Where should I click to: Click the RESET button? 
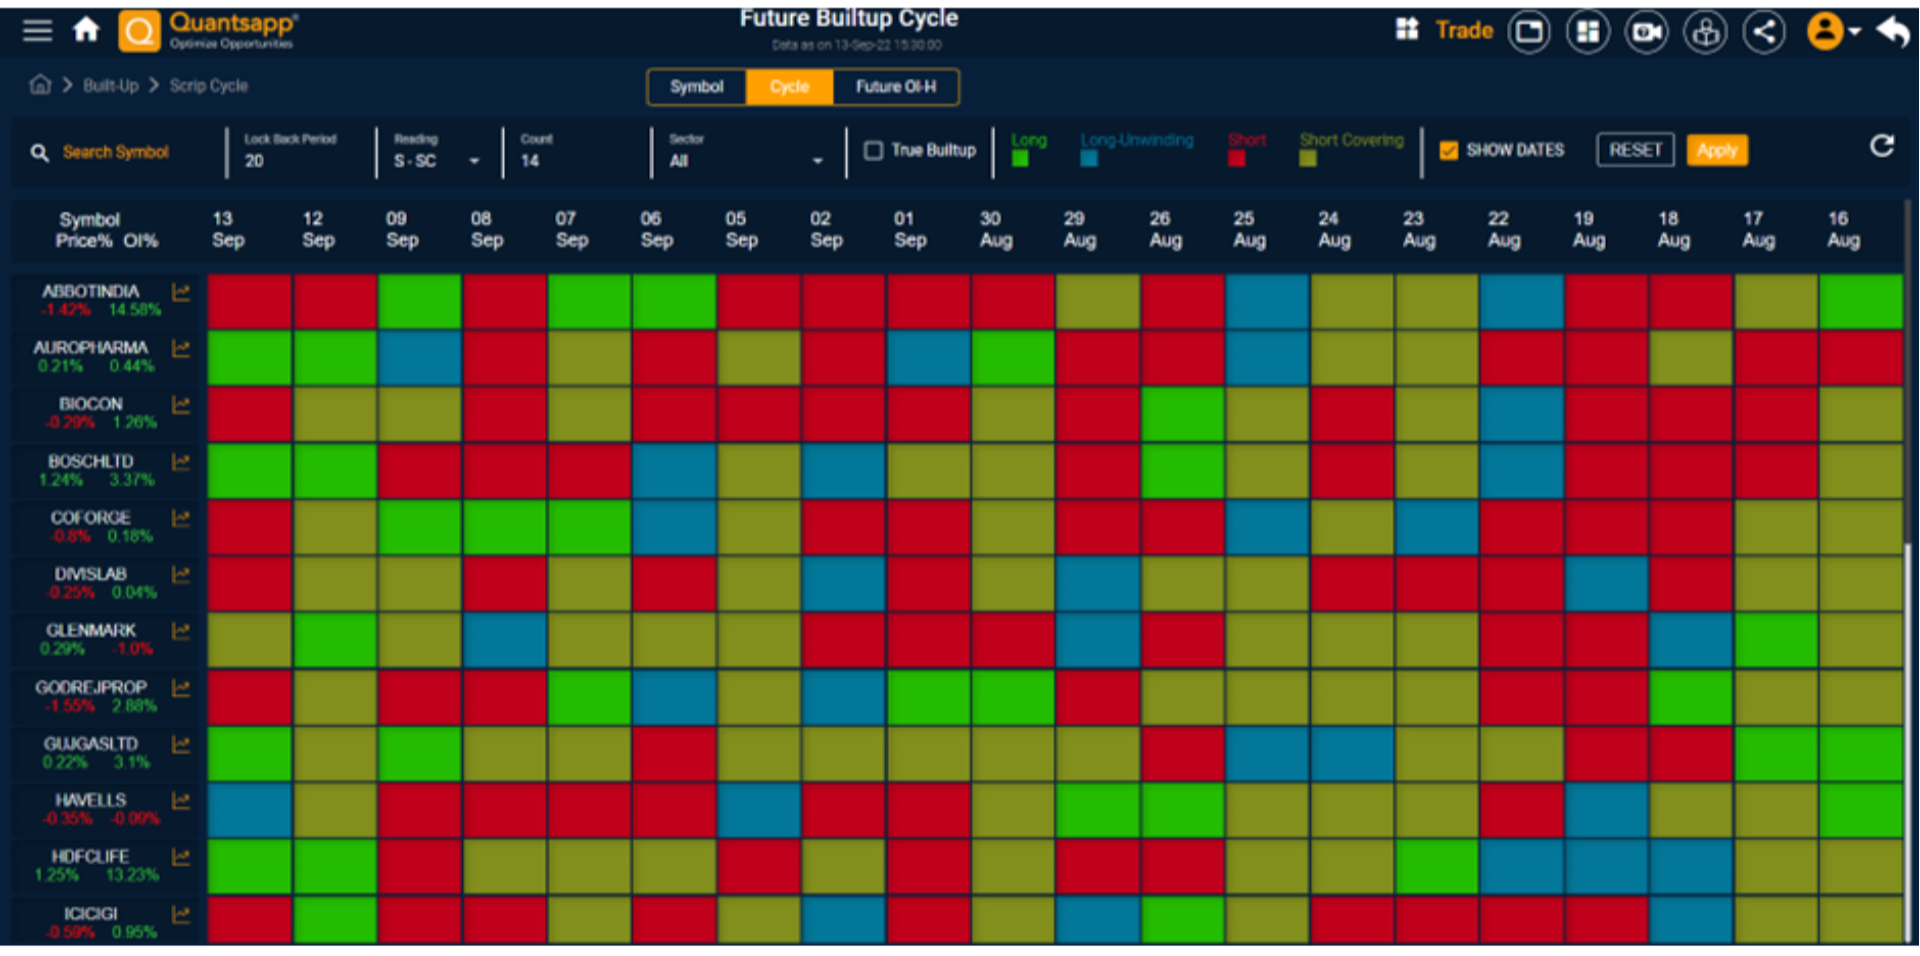[1634, 149]
